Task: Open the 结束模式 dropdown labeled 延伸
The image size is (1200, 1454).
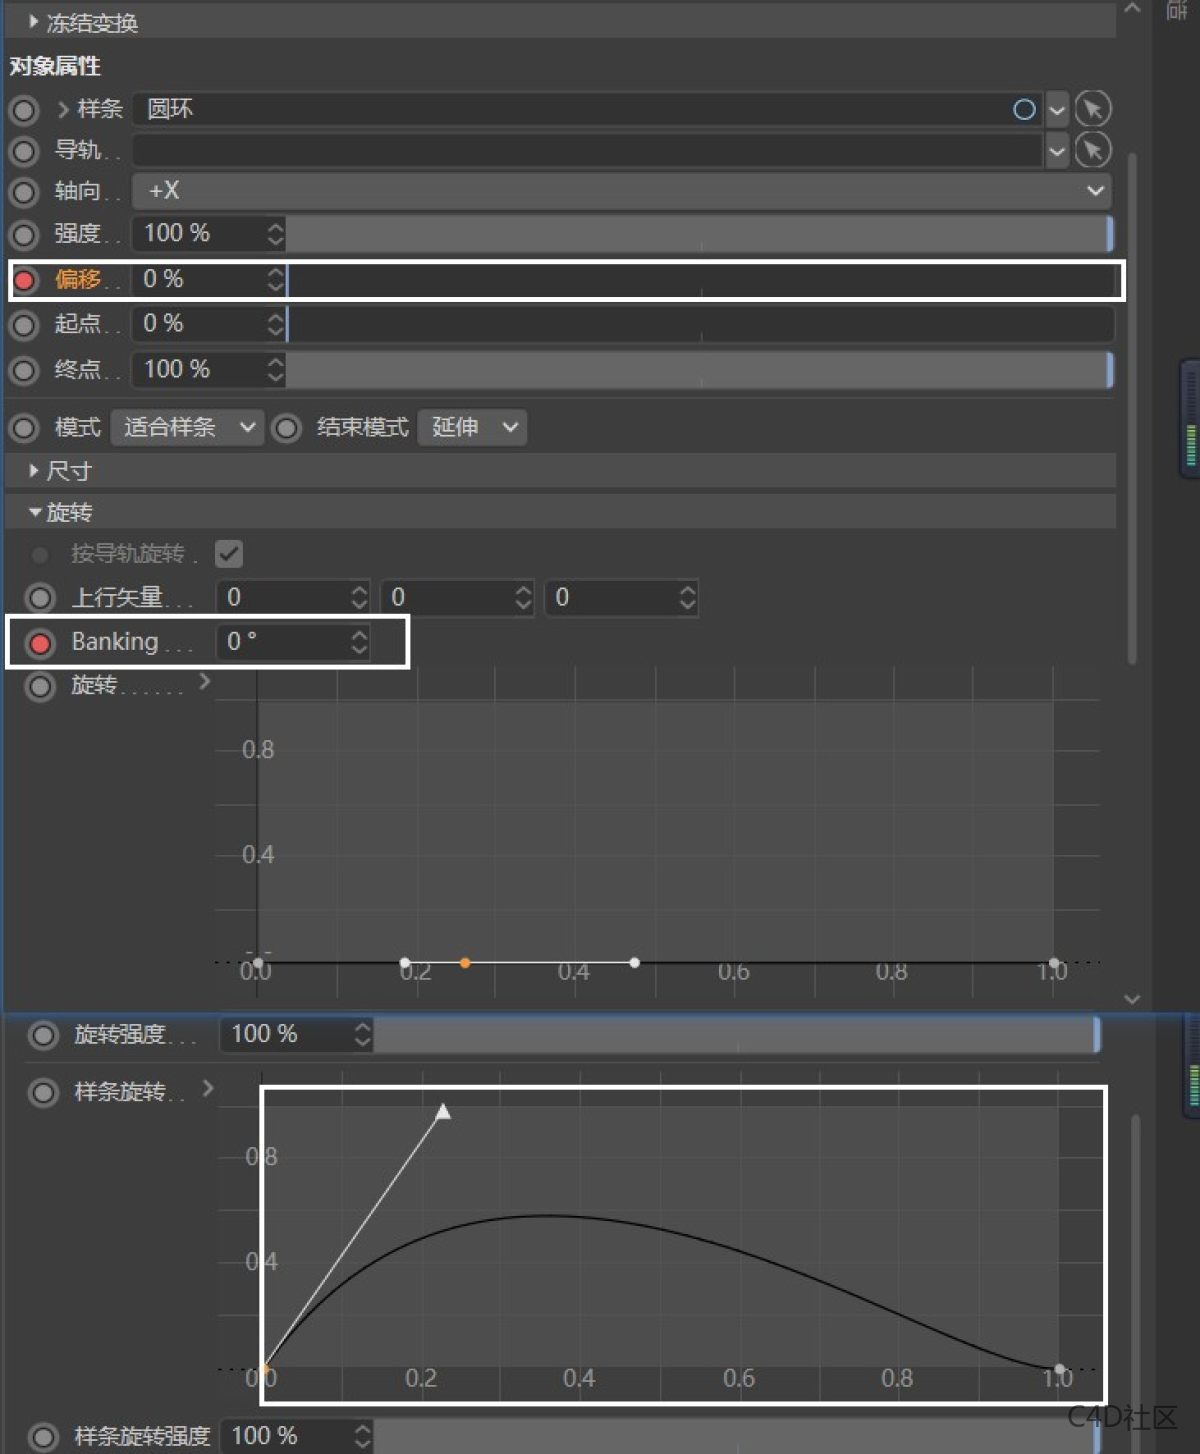Action: (x=471, y=427)
